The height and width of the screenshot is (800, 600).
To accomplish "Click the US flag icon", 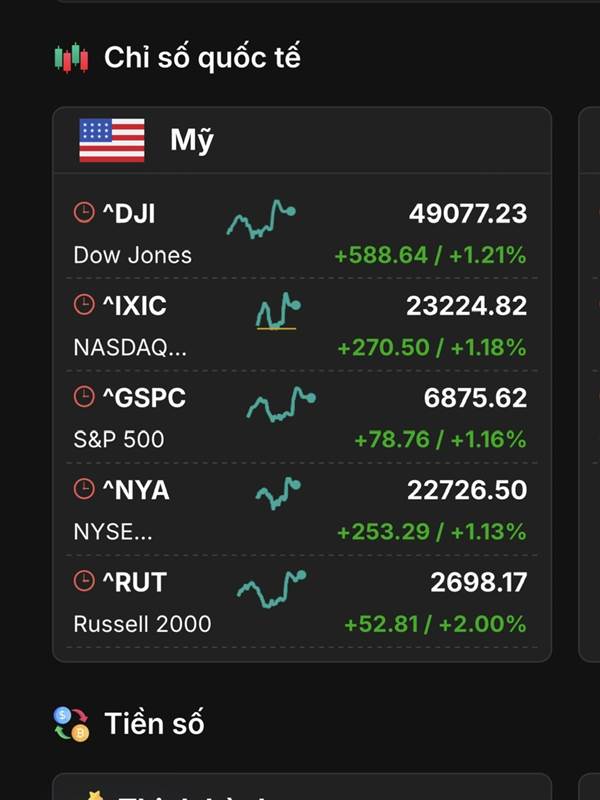I will [x=112, y=141].
